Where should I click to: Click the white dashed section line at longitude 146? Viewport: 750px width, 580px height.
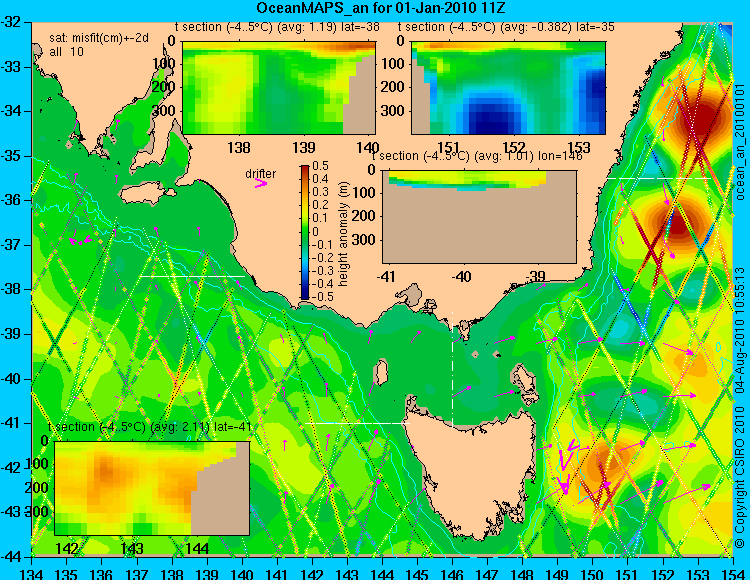(452, 370)
